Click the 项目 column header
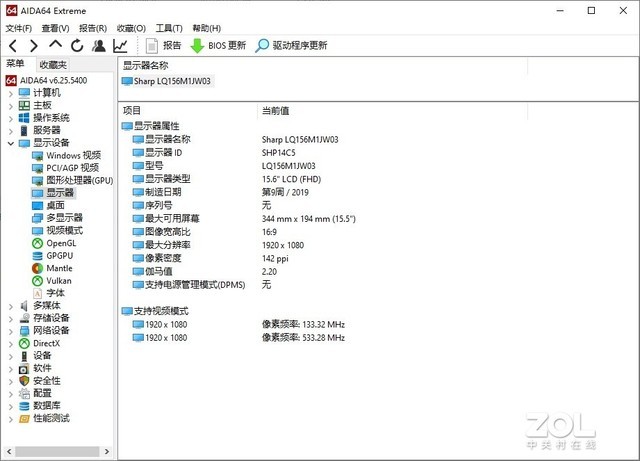Screen dimensions: 640x461 tap(132, 111)
